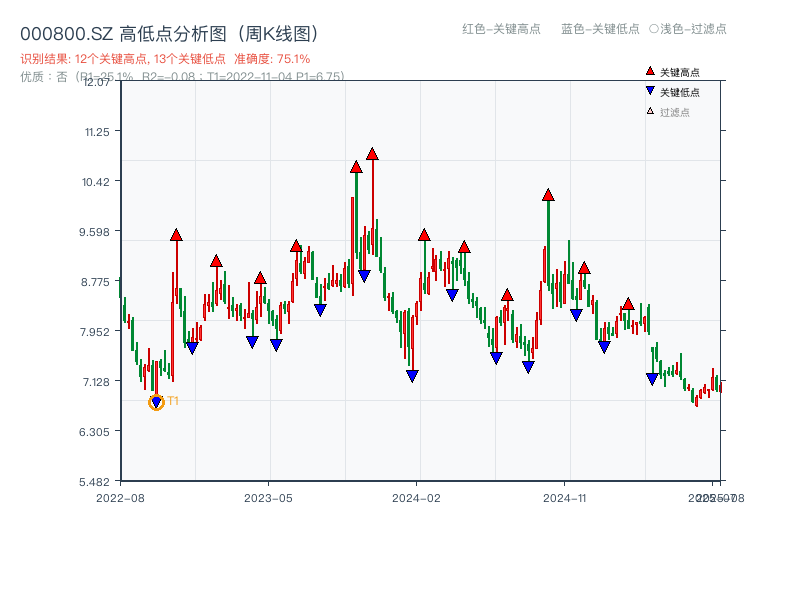The width and height of the screenshot is (800, 600).
Task: Click the 2024-11 x-axis date label
Action: pos(565,498)
